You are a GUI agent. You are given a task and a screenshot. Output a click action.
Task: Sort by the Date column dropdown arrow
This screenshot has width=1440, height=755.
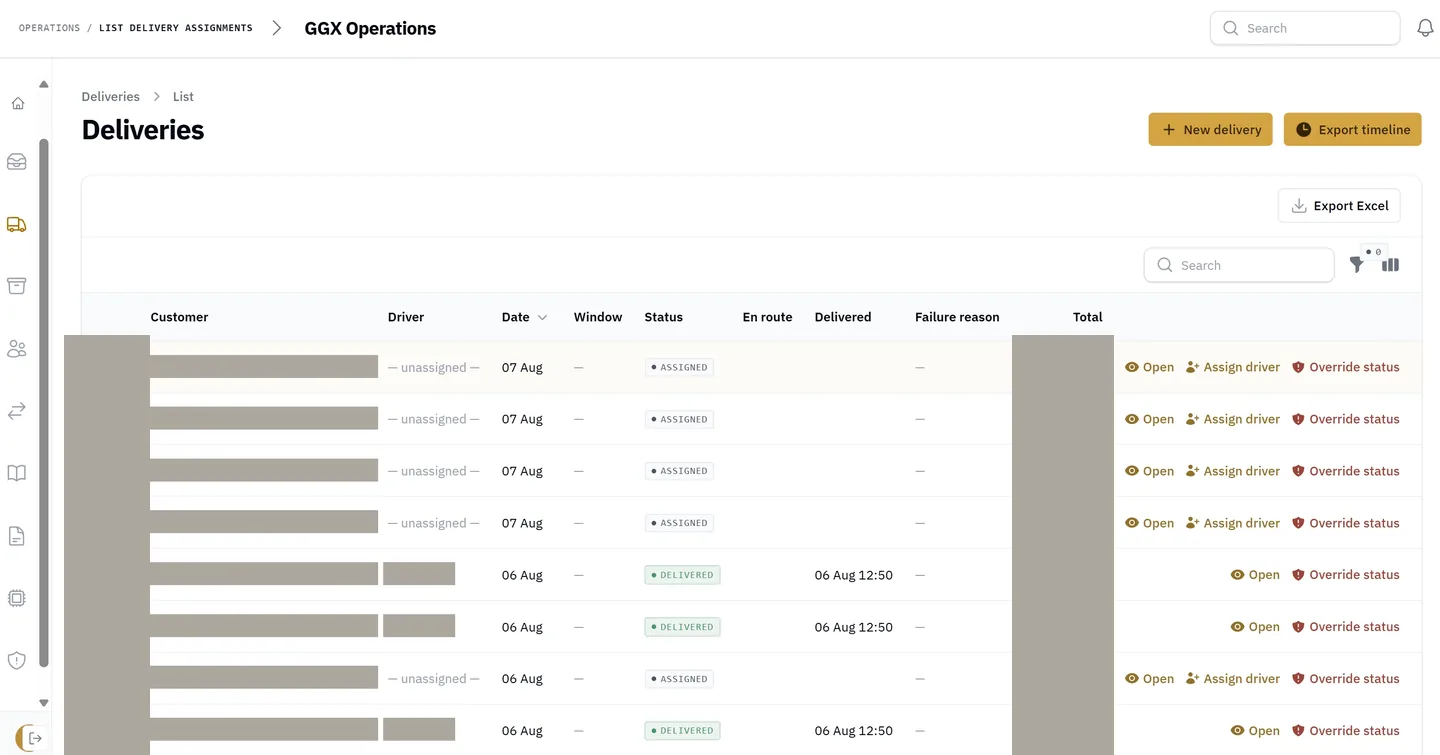[x=543, y=317]
